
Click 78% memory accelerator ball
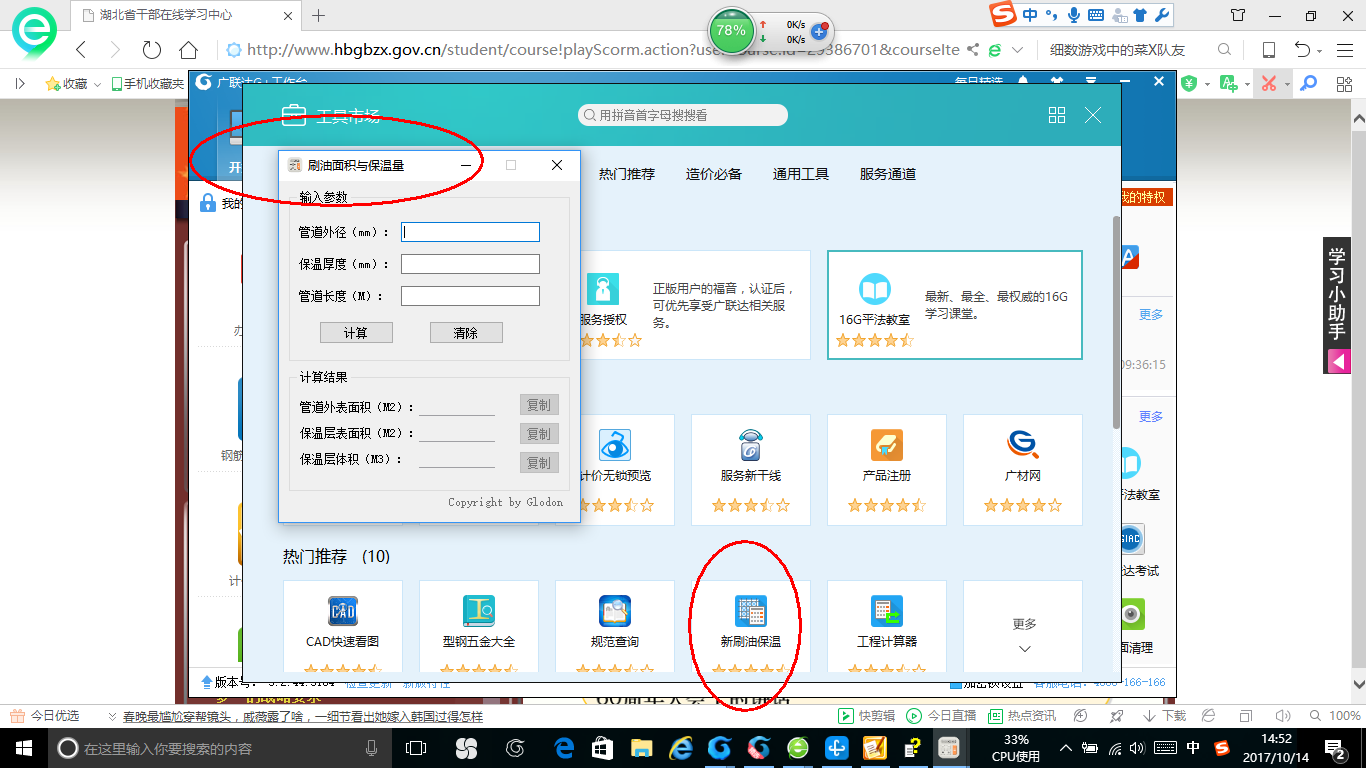coord(731,31)
